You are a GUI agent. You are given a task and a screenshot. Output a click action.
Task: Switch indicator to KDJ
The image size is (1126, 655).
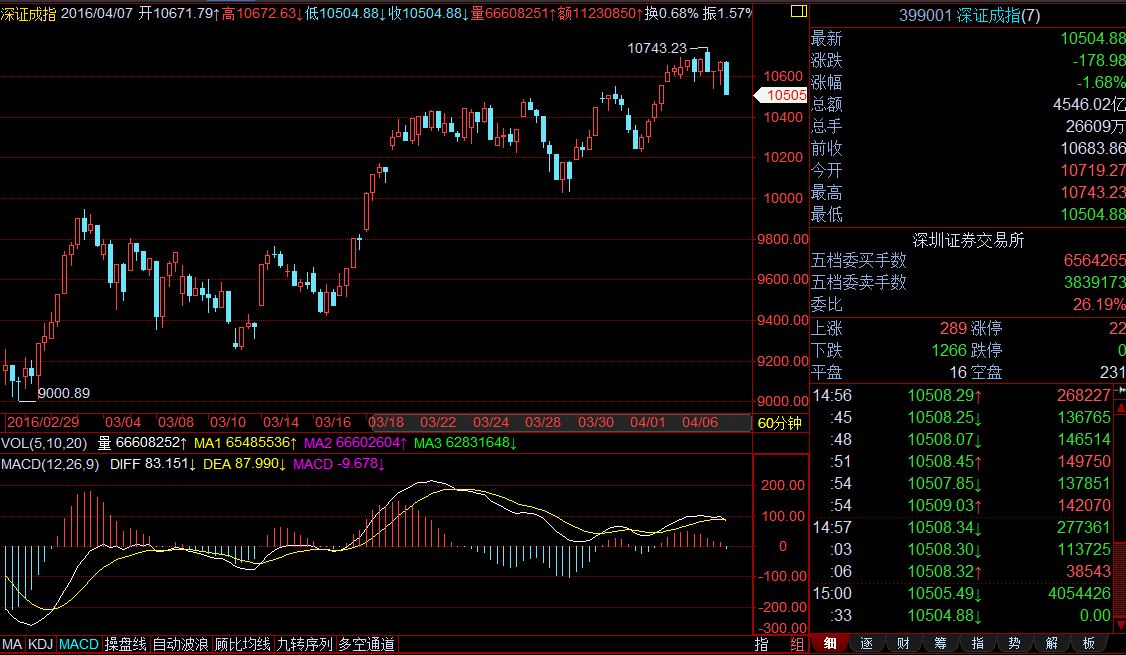point(41,644)
